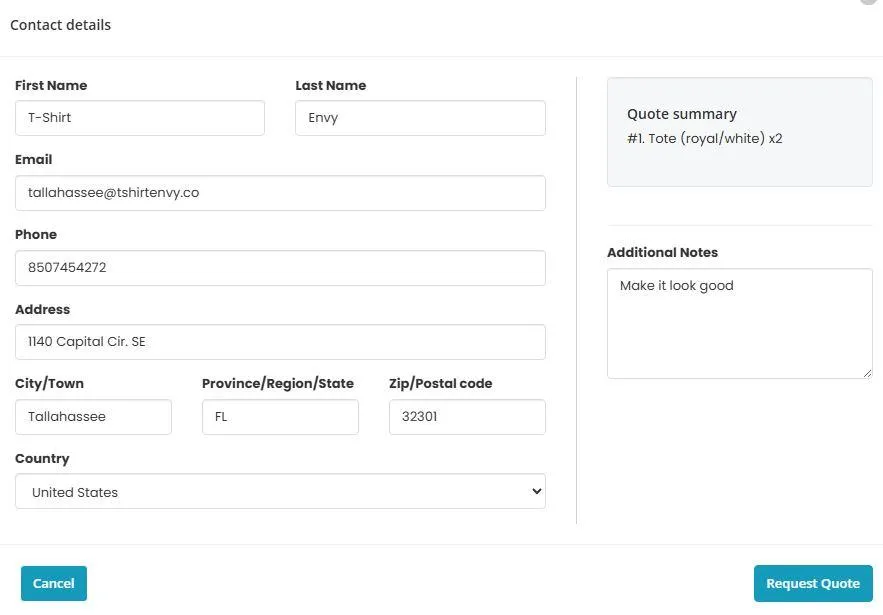The image size is (883, 615).
Task: Edit the Address field 1140 Capital Cir. SE
Action: pyautogui.click(x=280, y=342)
